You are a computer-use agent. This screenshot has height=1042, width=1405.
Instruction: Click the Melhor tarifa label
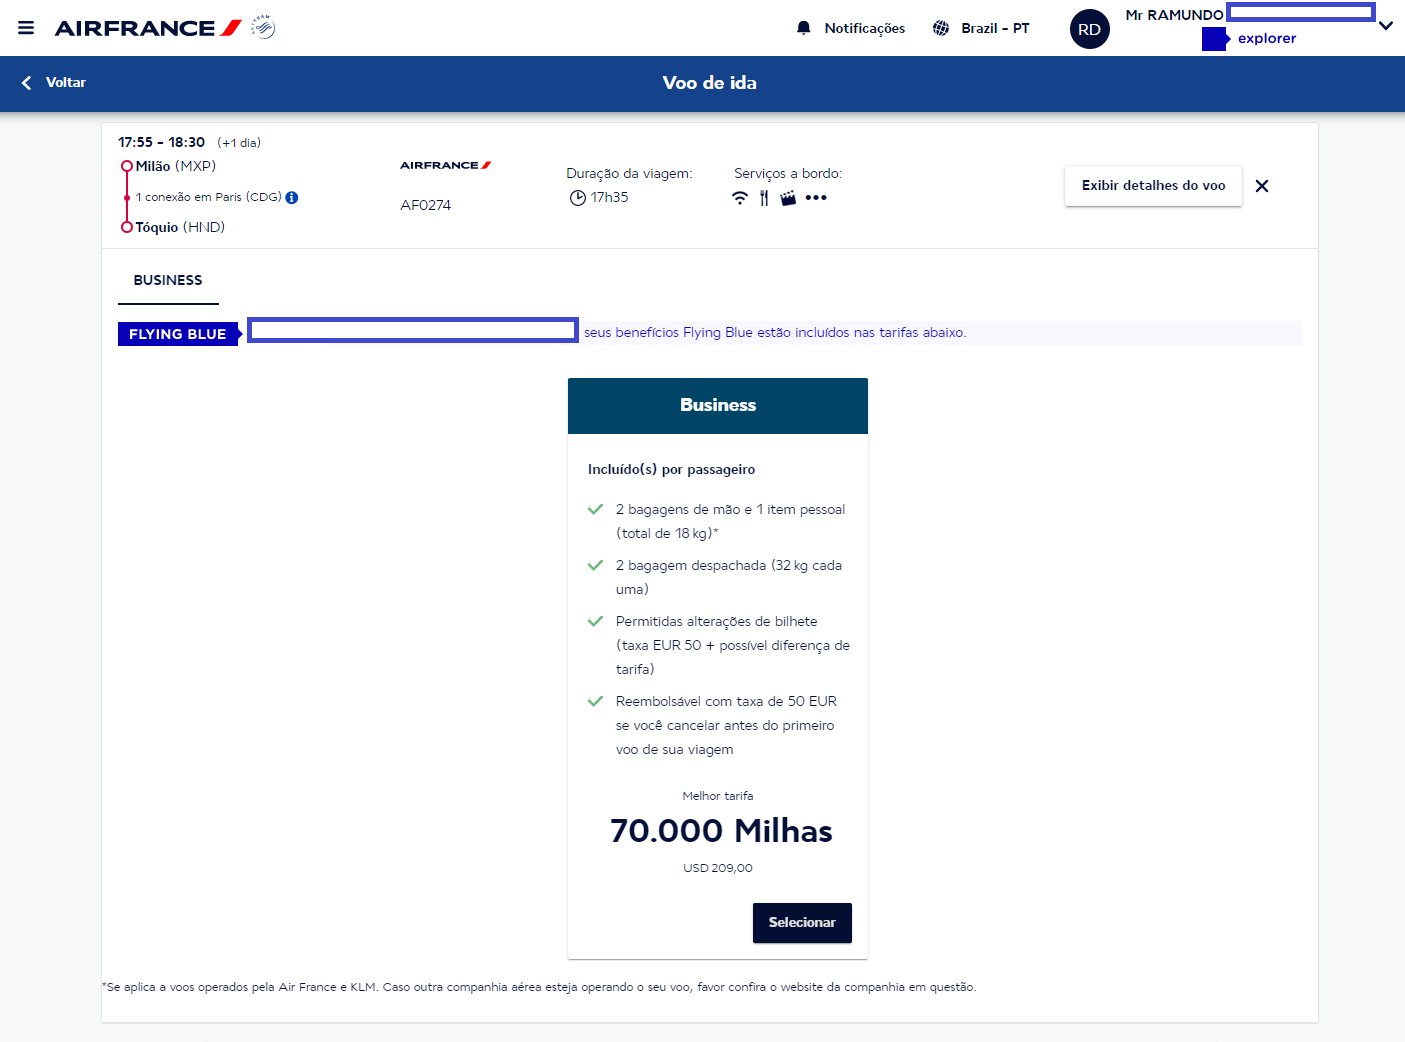[x=718, y=796]
